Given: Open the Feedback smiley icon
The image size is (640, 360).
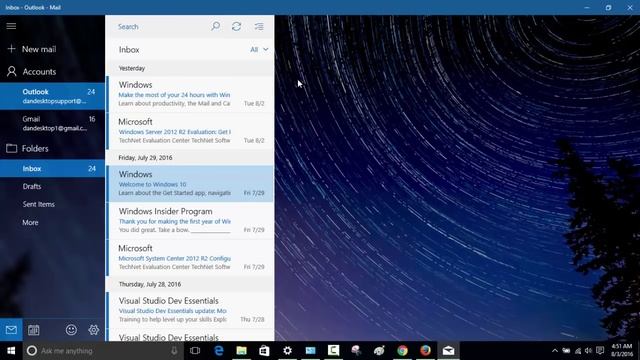Looking at the screenshot, I should [71, 330].
